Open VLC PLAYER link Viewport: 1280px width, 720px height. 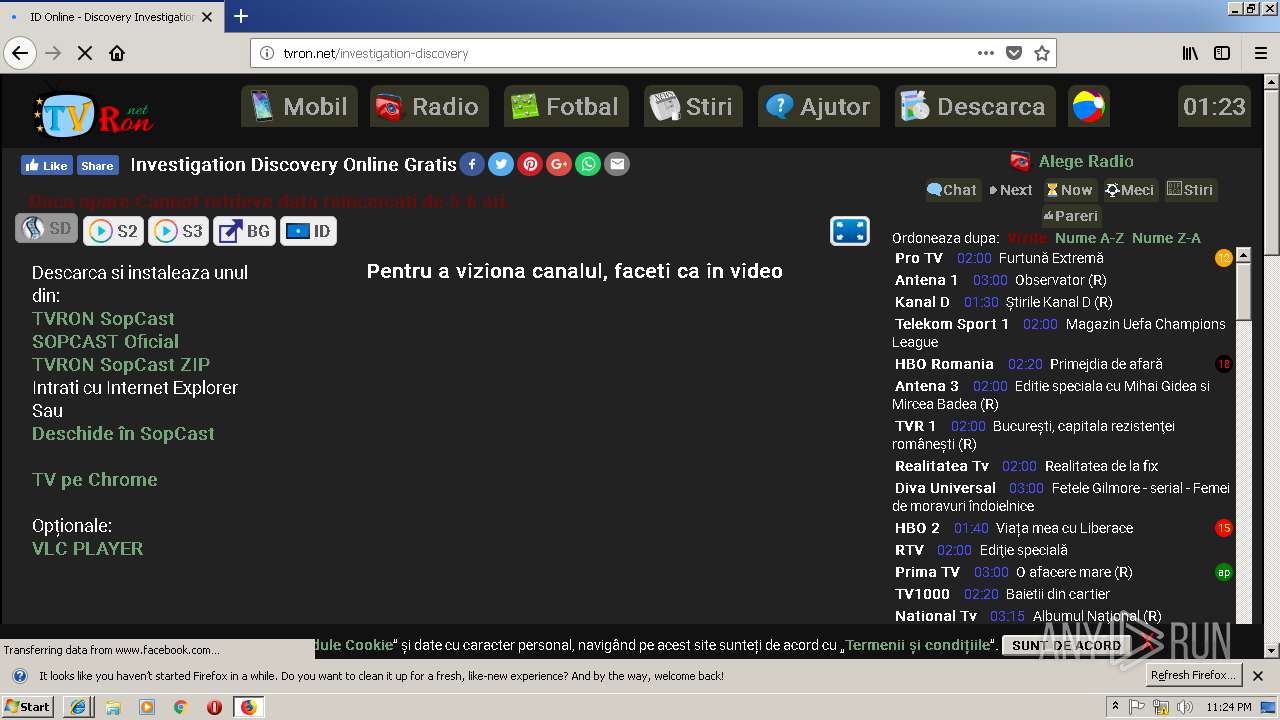[x=88, y=549]
